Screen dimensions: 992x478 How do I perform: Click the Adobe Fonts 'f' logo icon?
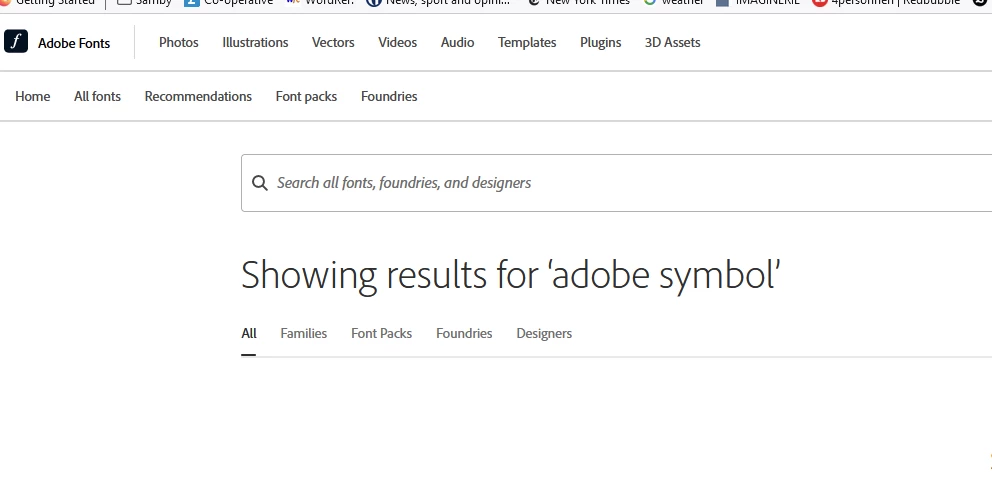[x=16, y=42]
